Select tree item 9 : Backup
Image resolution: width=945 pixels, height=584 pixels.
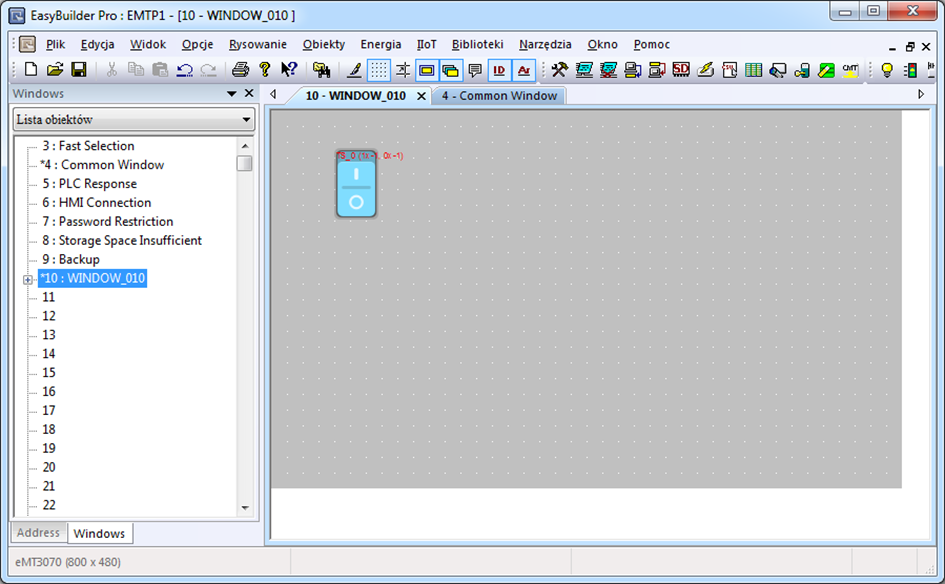coord(71,260)
